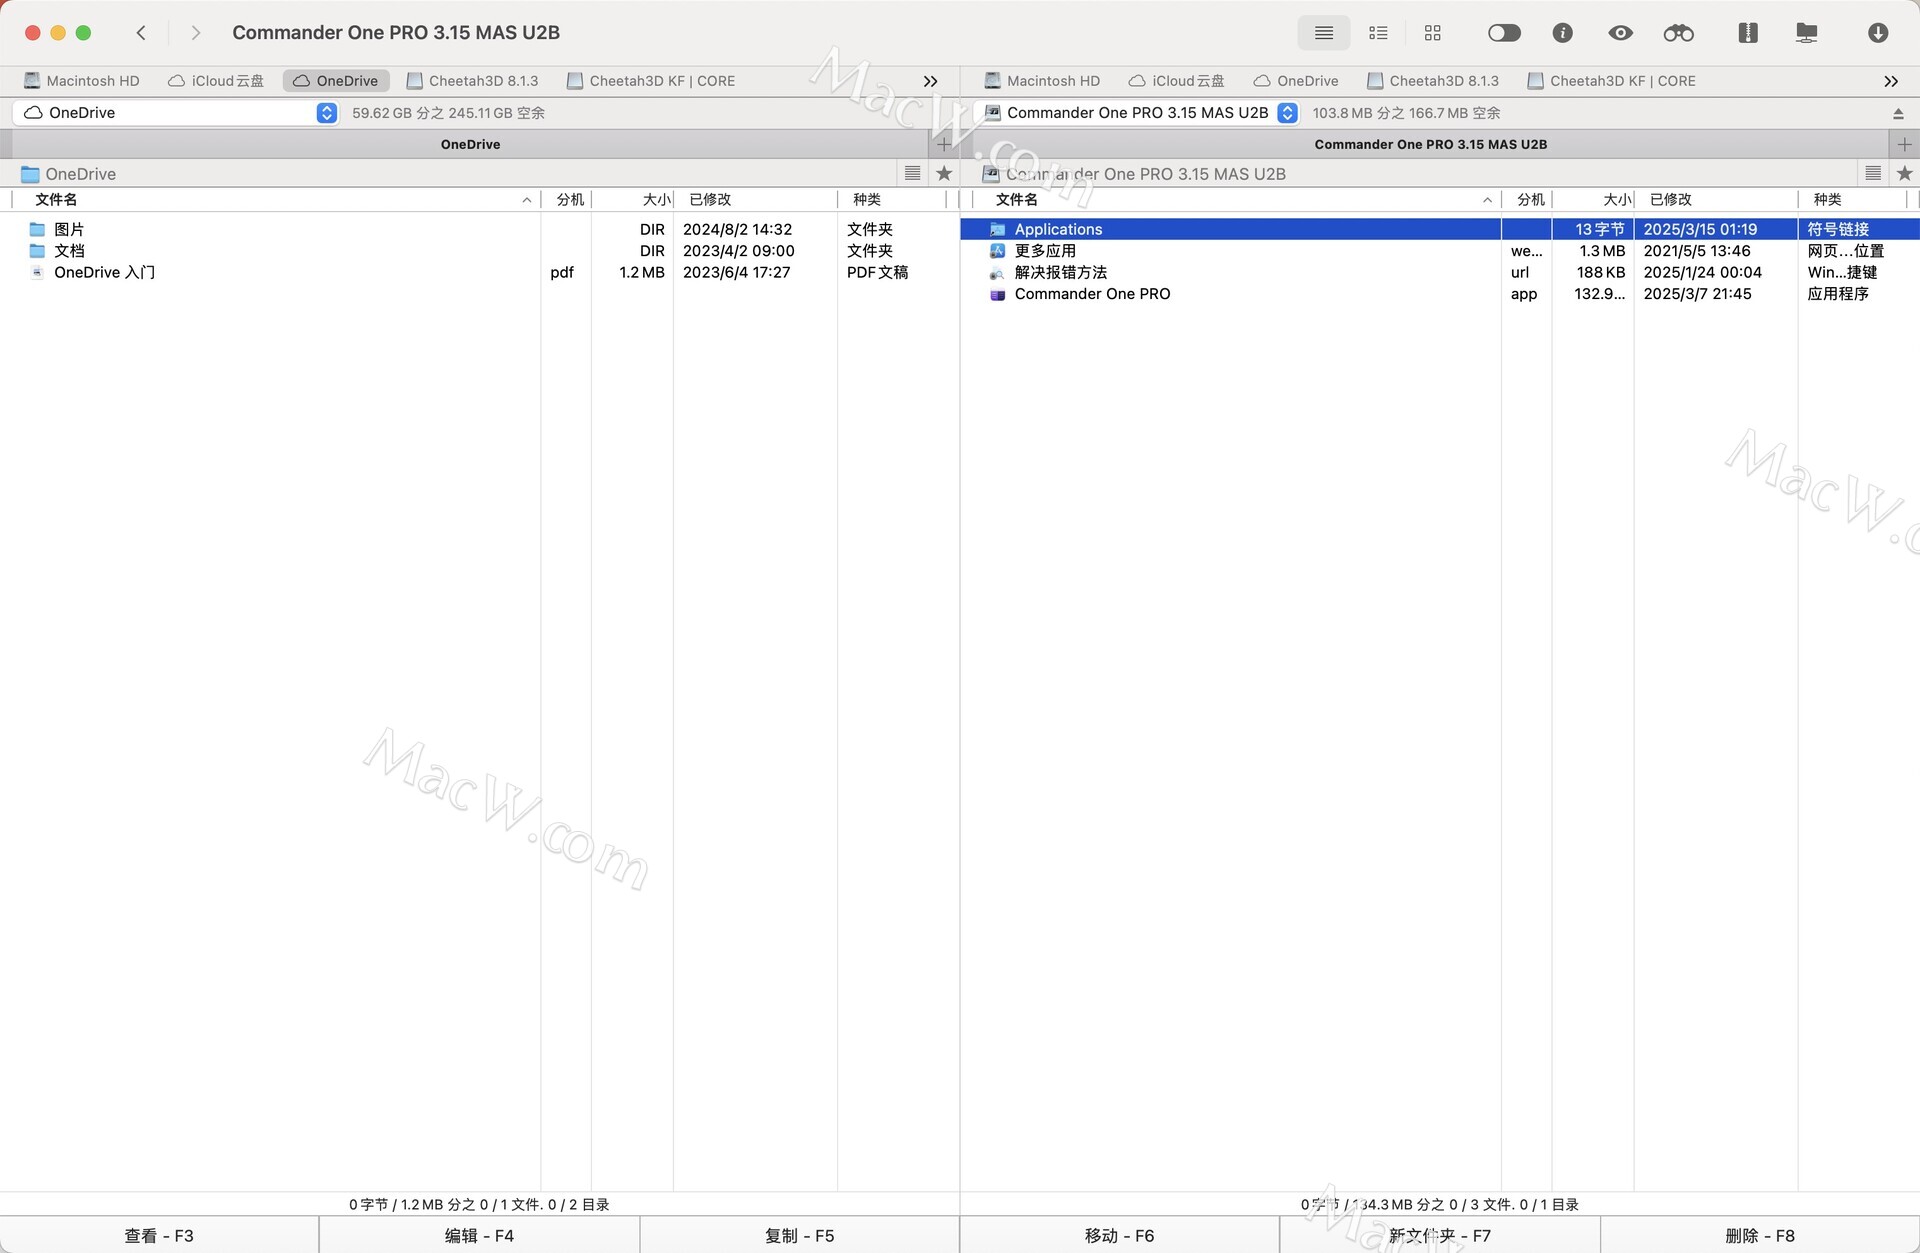Viewport: 1920px width, 1253px height.
Task: Open the network connections manager icon
Action: tap(1806, 33)
